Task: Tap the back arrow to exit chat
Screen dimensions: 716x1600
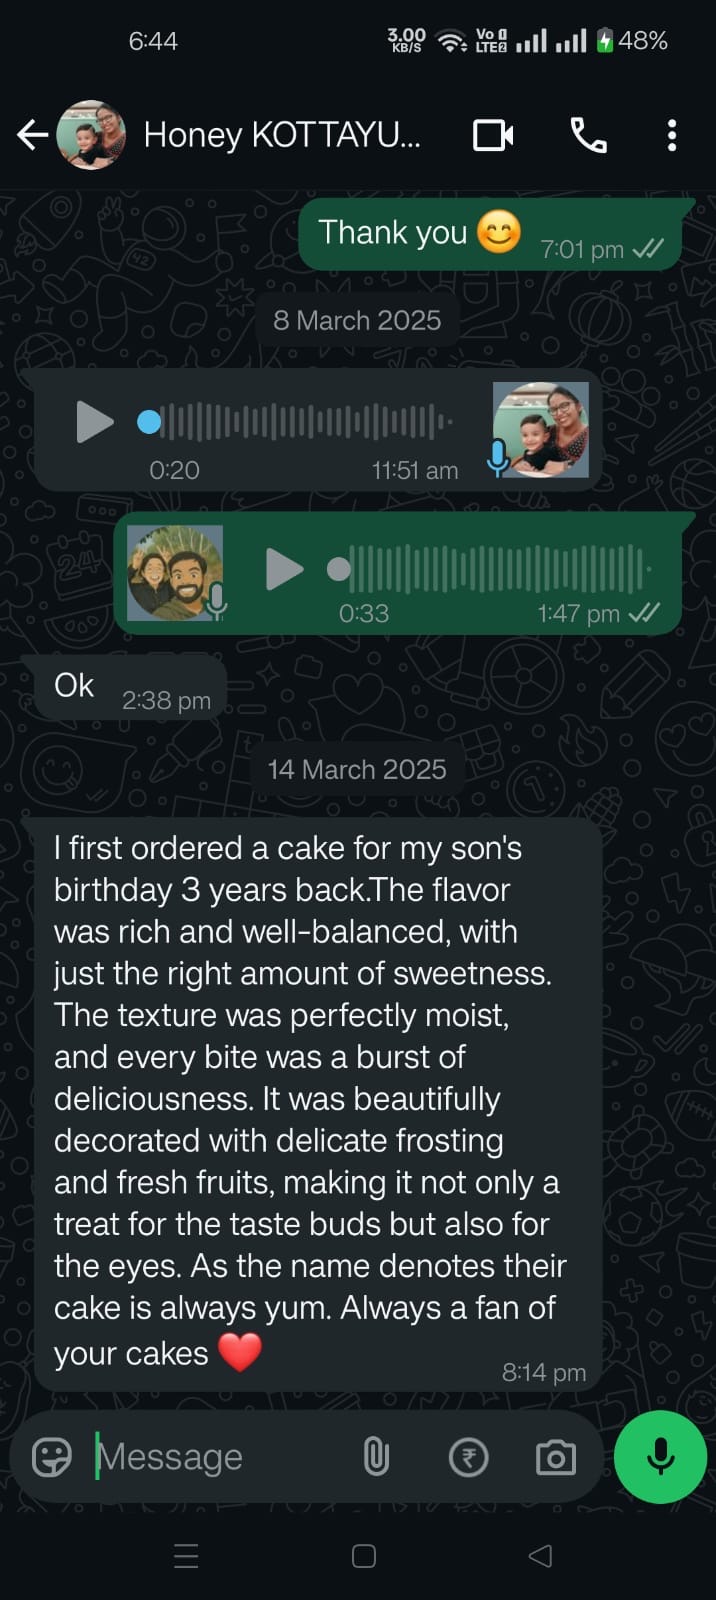Action: [32, 135]
